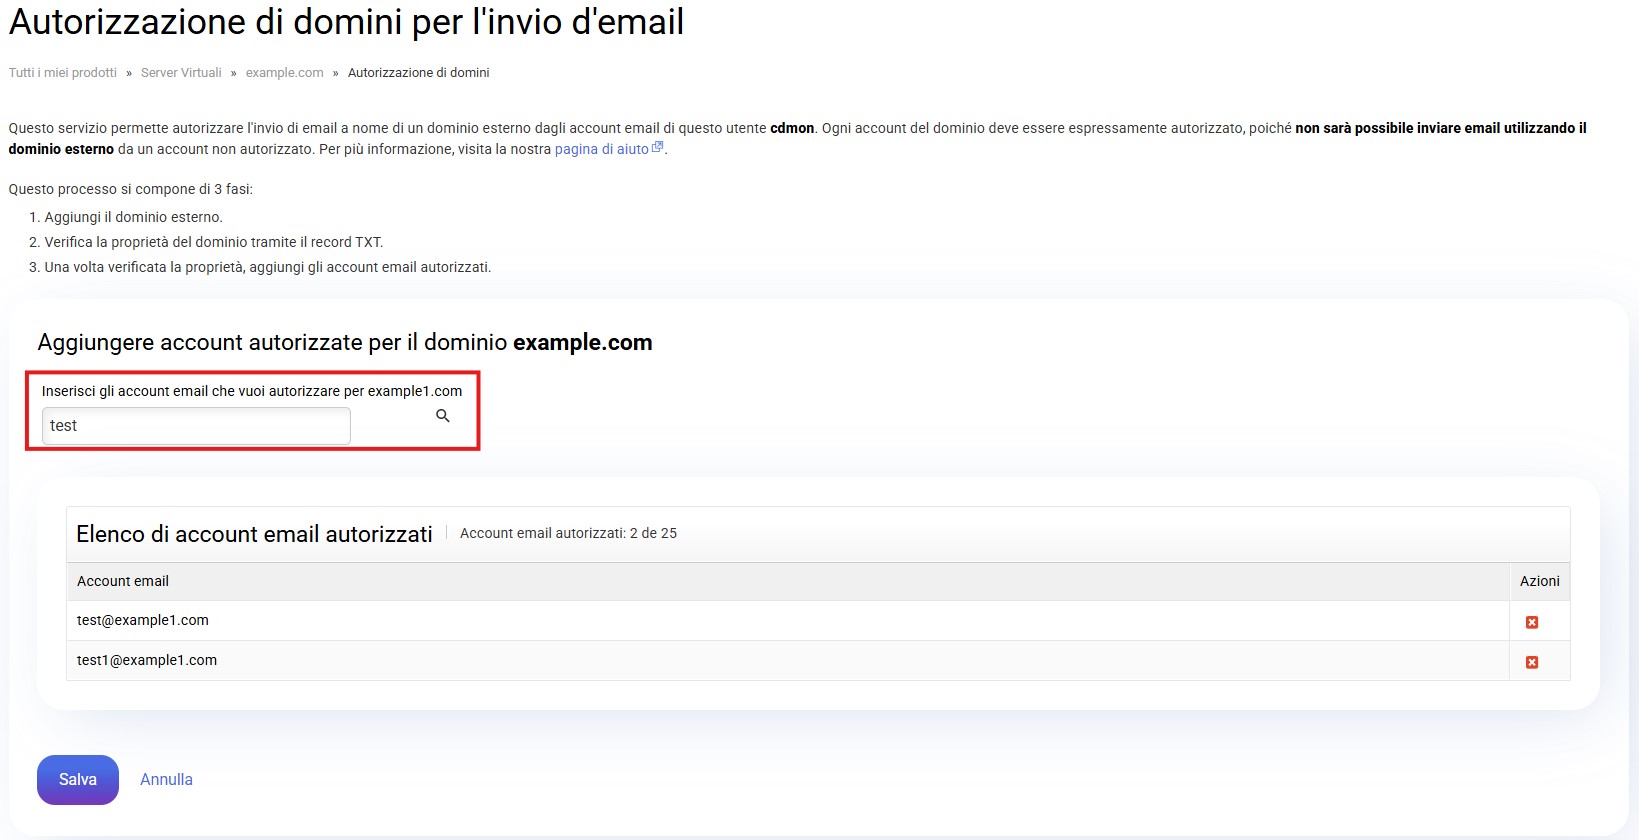Navigate to 'Server Virtuali' breadcrumb
This screenshot has height=840, width=1639.
coord(181,73)
